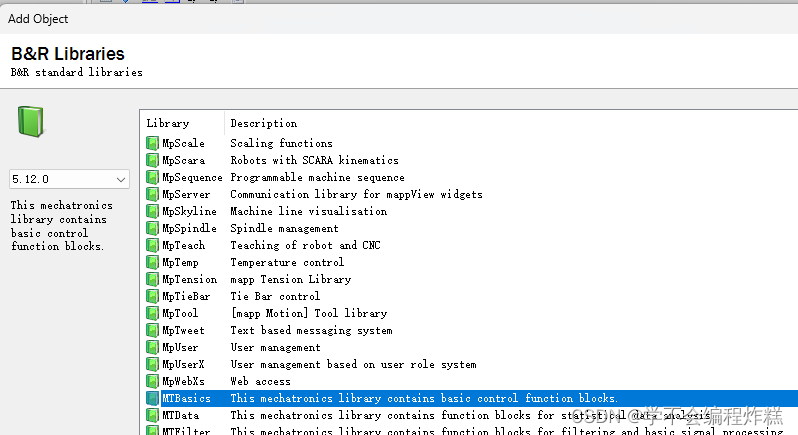Viewport: 798px width, 435px height.
Task: Select the MpSpindle library name
Action: point(189,228)
